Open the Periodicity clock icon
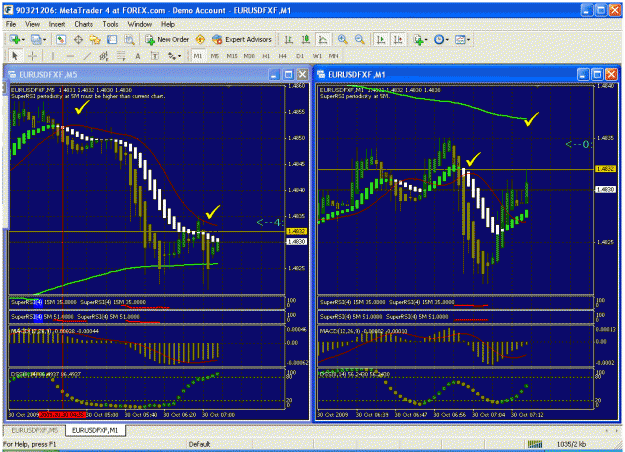 439,39
